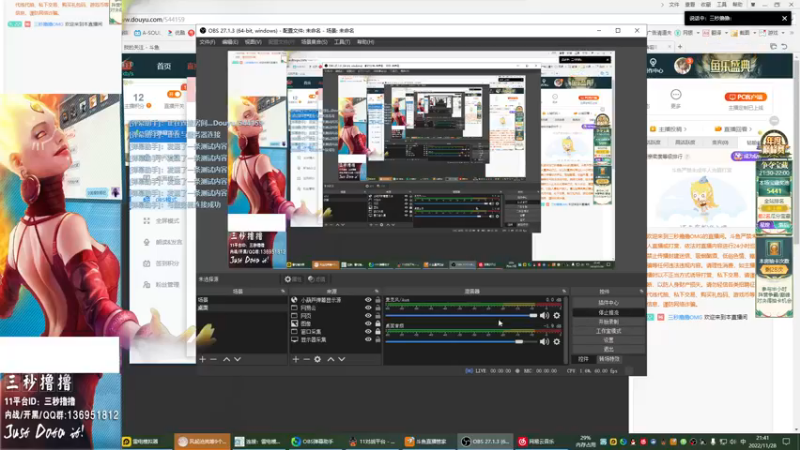The height and width of the screenshot is (450, 800).
Task: Open the 截图 dropdown in browser toolbar
Action: (754, 33)
